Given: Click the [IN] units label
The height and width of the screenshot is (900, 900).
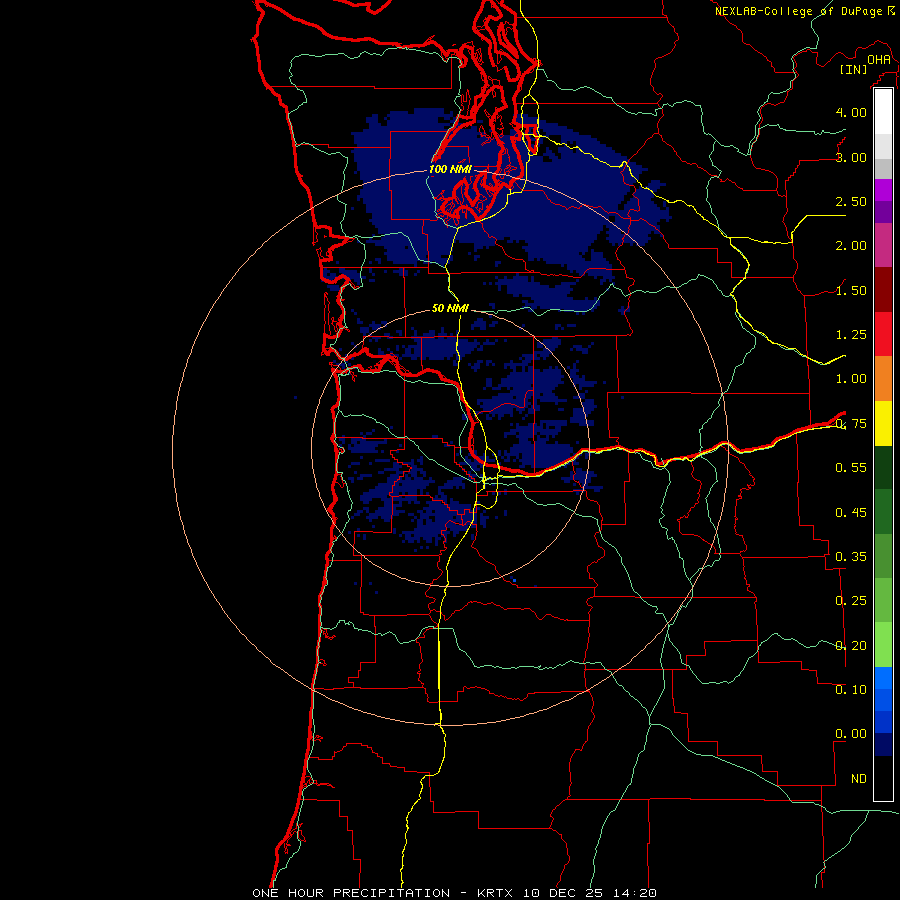Looking at the screenshot, I should click(x=854, y=69).
